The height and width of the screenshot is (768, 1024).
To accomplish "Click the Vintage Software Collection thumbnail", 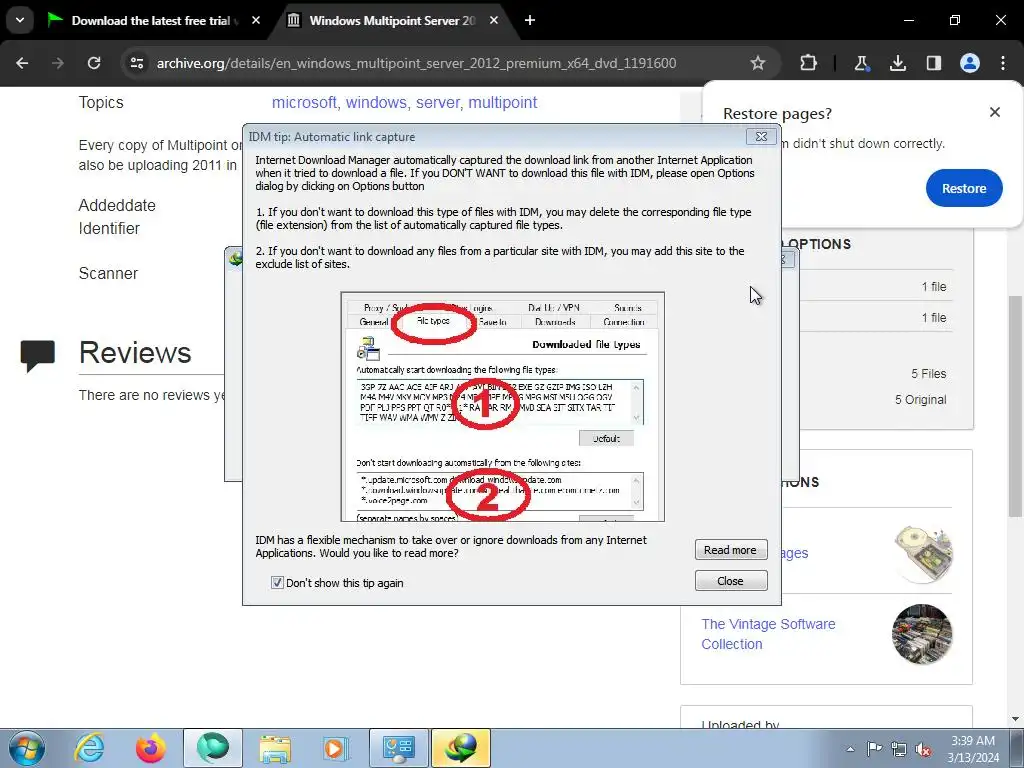I will 922,634.
